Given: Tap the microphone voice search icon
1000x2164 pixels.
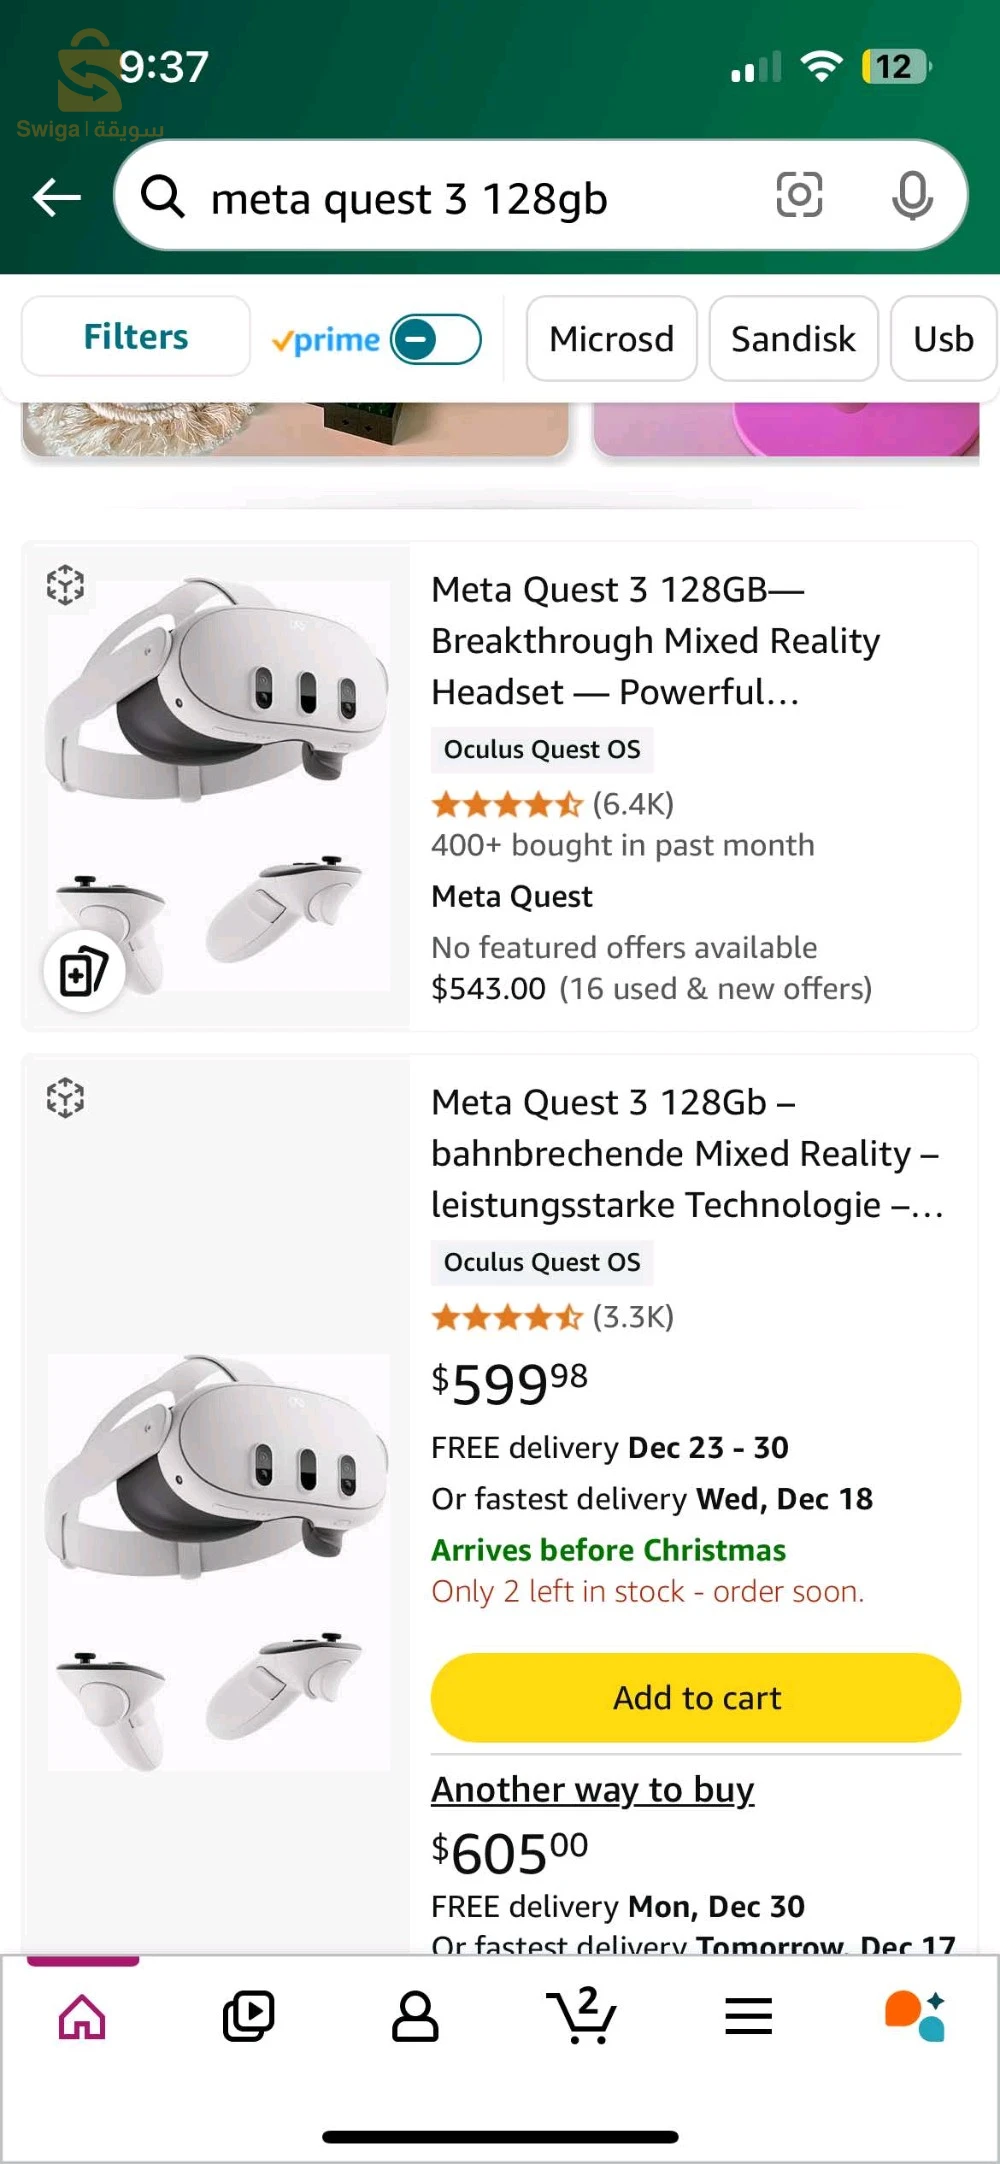Looking at the screenshot, I should click(x=912, y=196).
